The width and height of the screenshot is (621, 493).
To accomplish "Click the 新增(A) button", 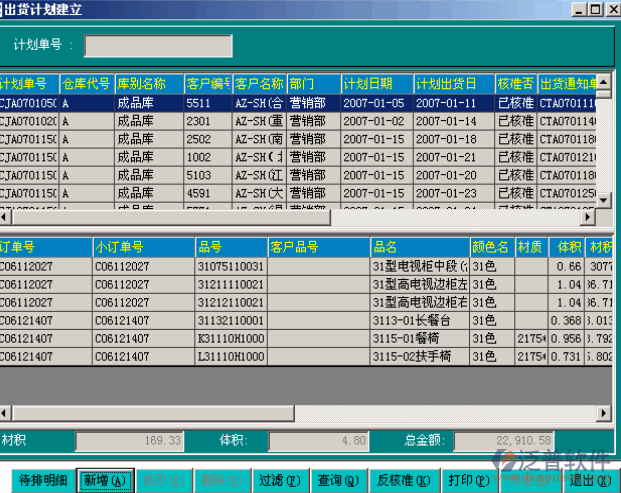I will point(104,481).
